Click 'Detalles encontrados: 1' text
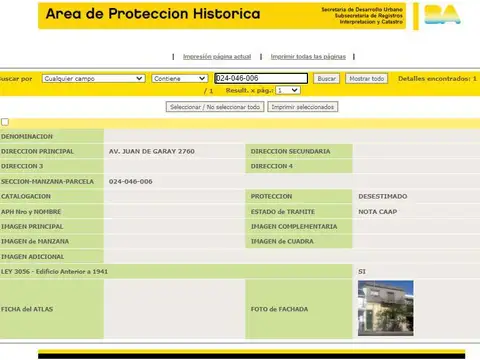 437,79
